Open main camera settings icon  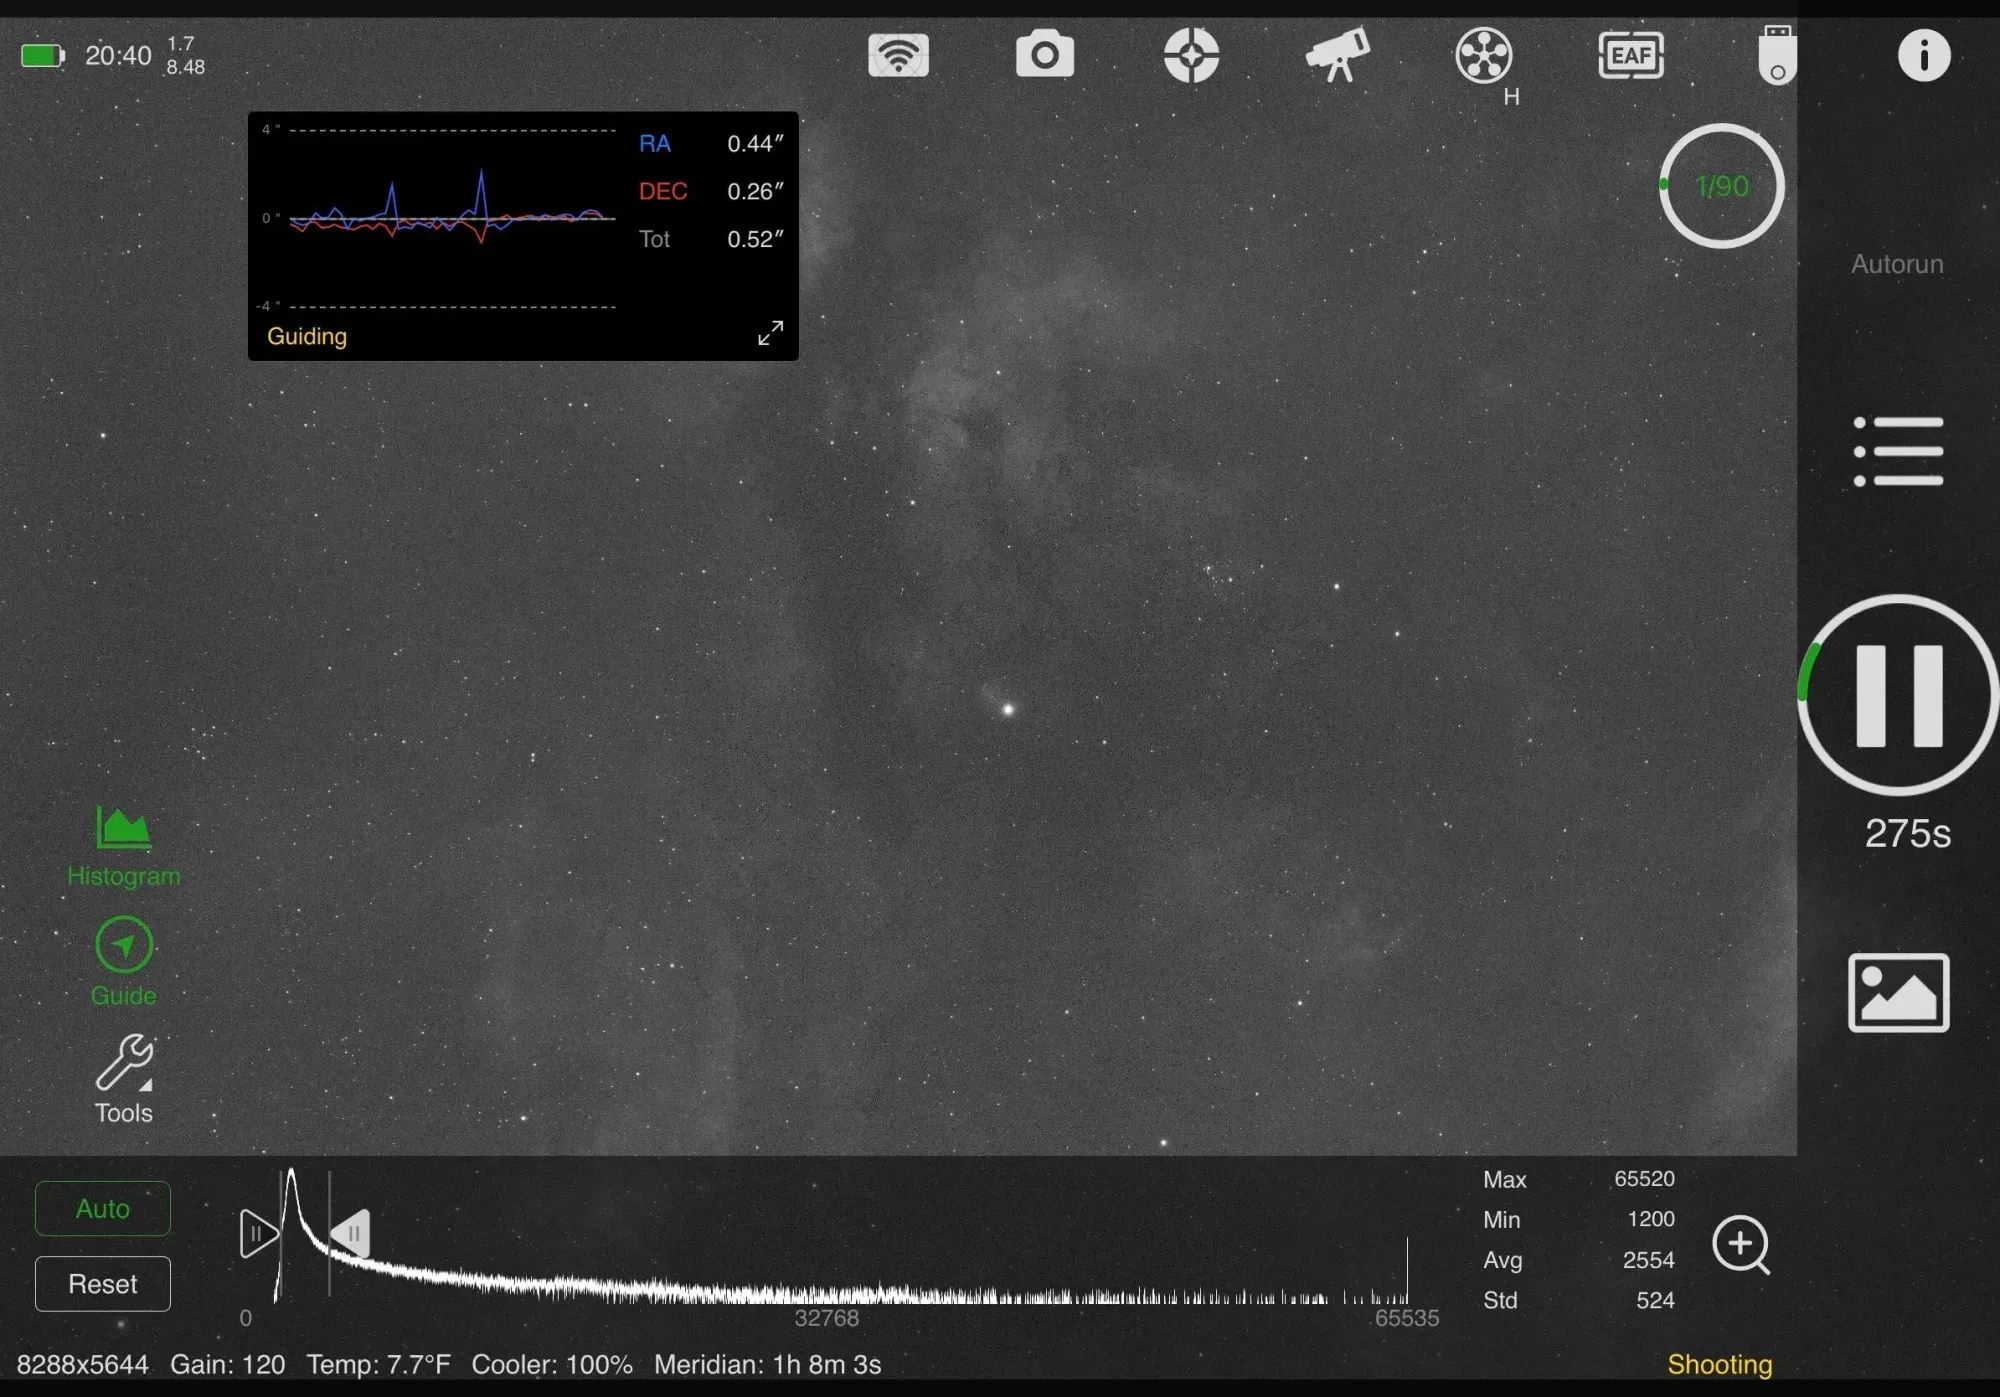pos(1044,55)
